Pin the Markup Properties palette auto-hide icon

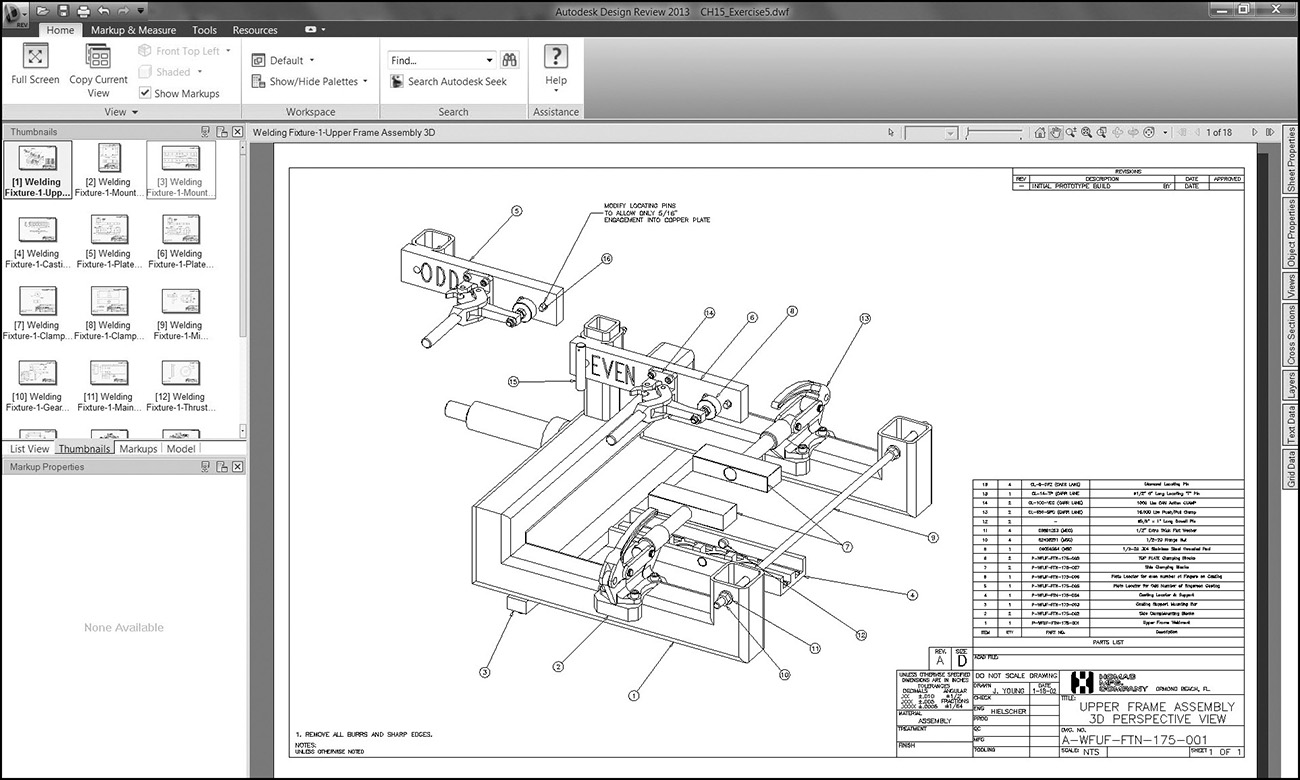(206, 467)
